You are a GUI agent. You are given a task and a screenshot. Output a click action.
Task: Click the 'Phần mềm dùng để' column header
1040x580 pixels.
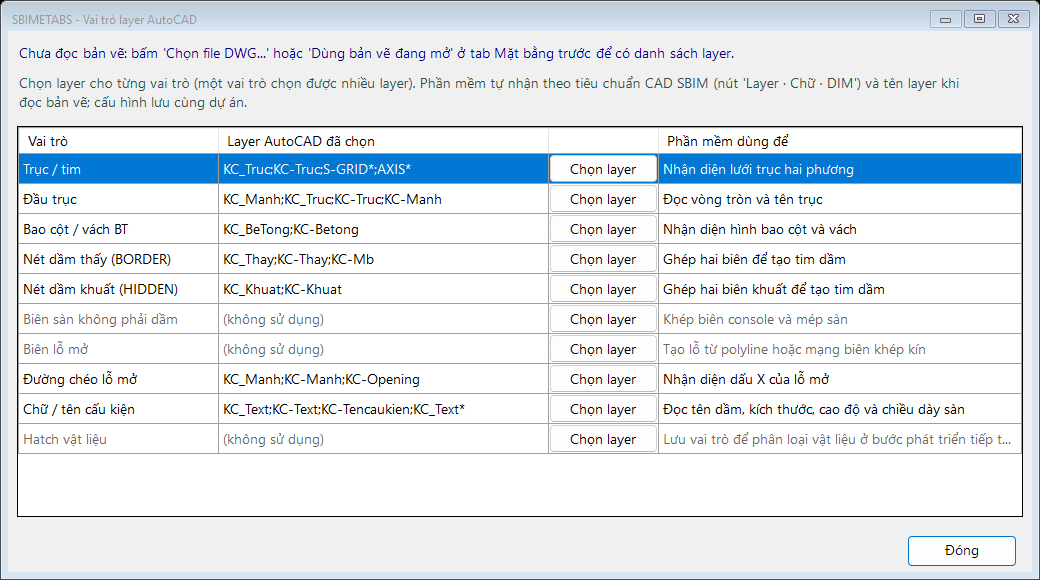click(840, 141)
